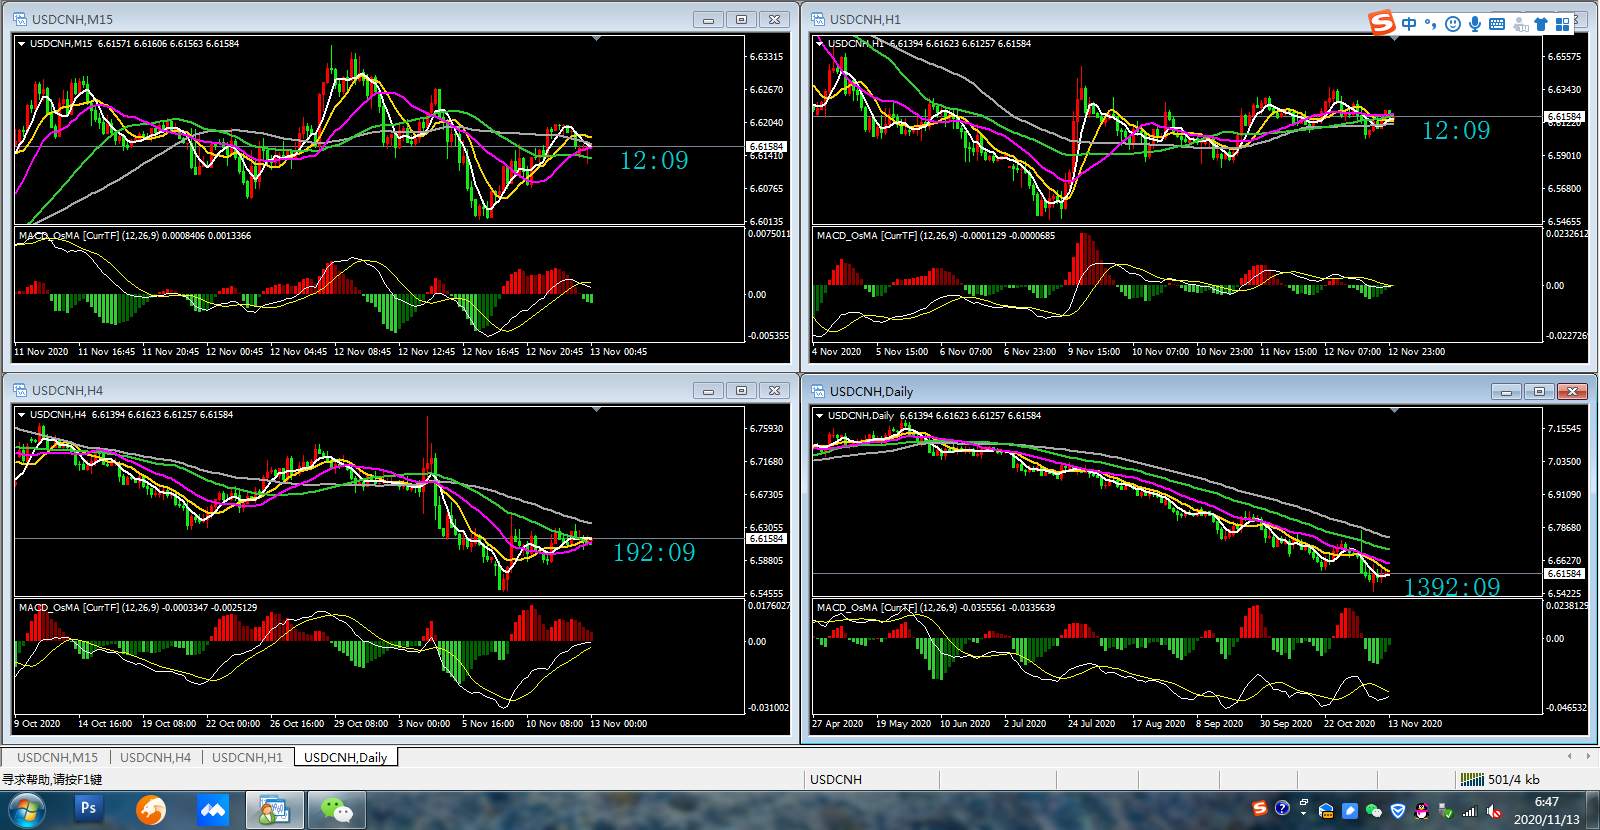Start voice input with the microphone icon
The width and height of the screenshot is (1600, 830).
coord(1475,24)
